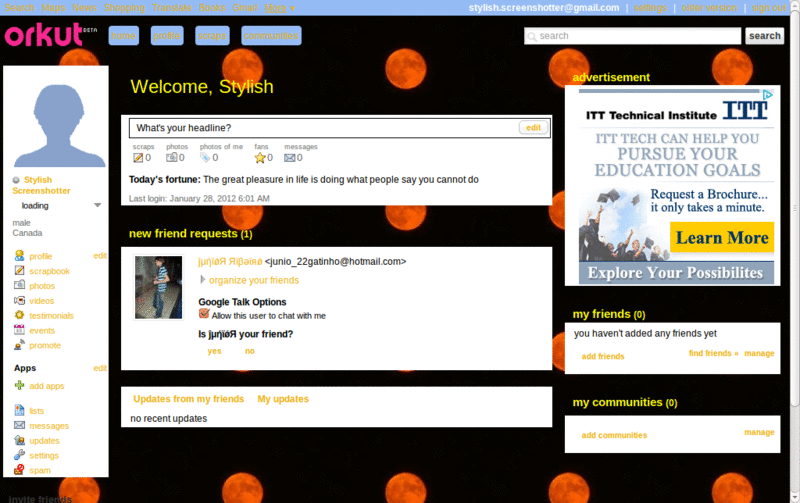
Task: Toggle Allow this user to chat checkbox
Action: 204,314
